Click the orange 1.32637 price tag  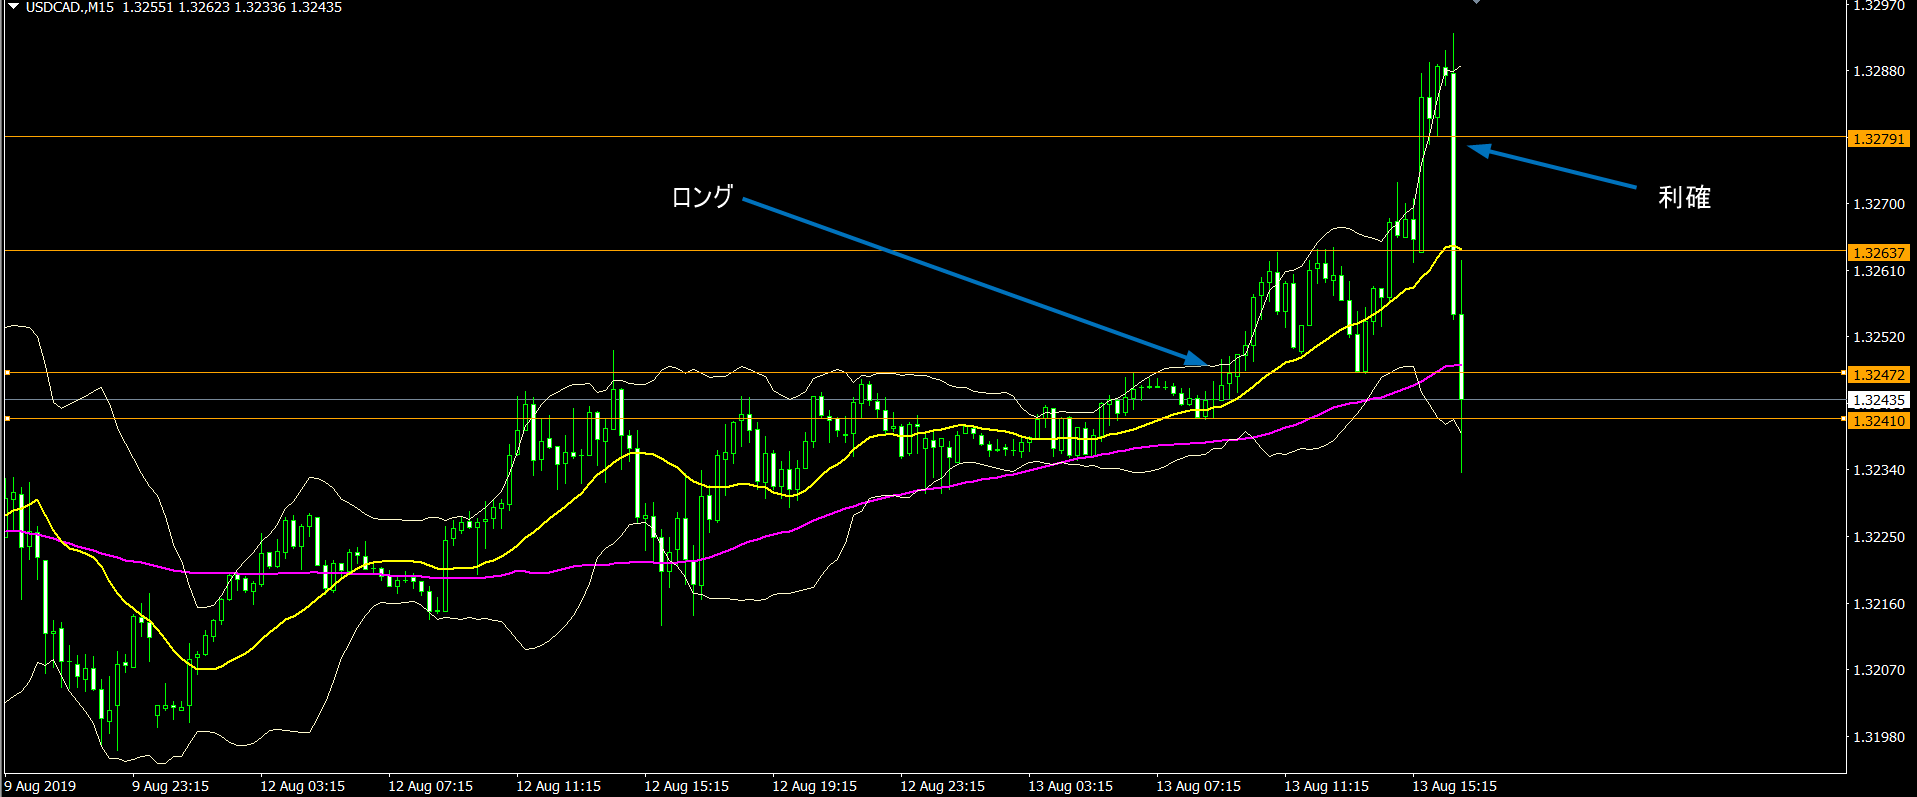[1879, 253]
